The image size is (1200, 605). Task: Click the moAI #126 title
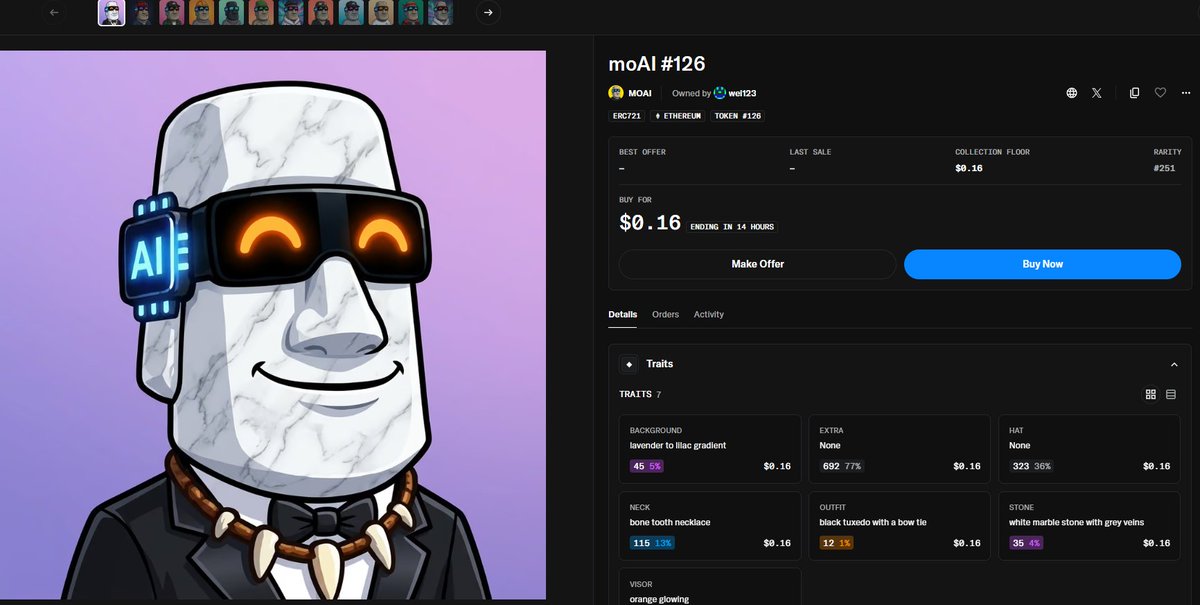pos(657,63)
